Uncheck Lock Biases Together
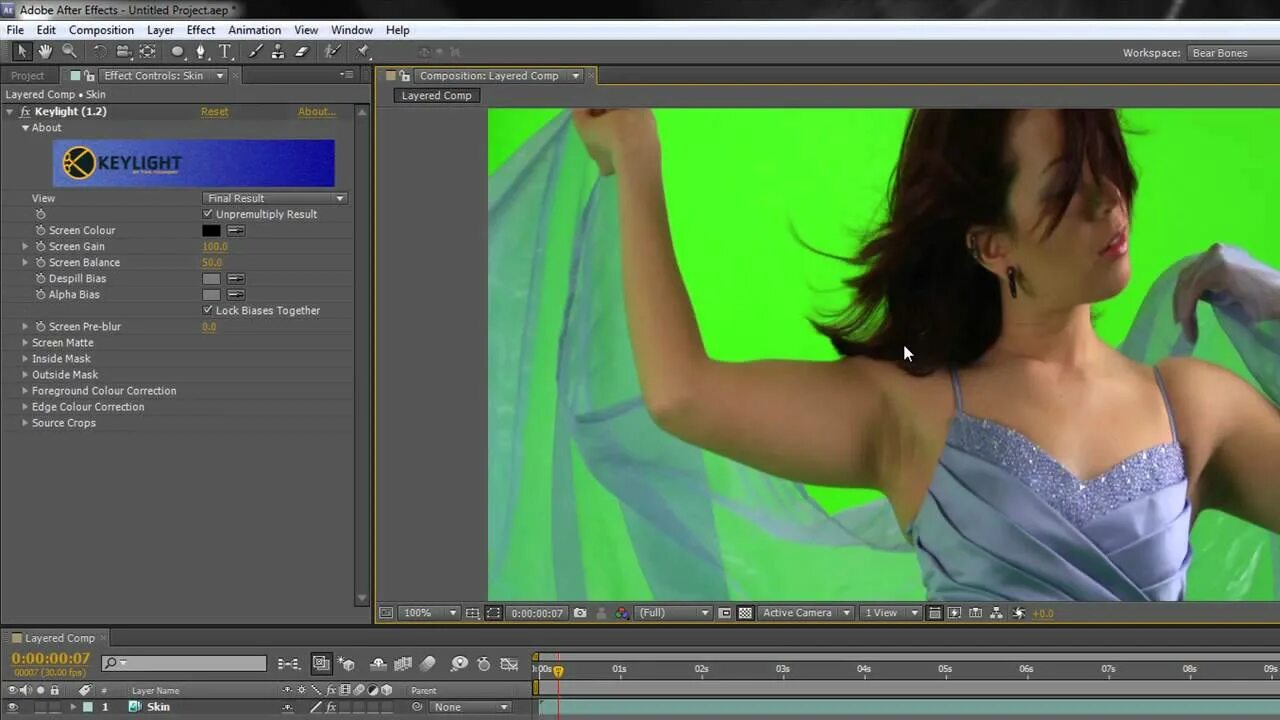The height and width of the screenshot is (720, 1280). pyautogui.click(x=208, y=310)
